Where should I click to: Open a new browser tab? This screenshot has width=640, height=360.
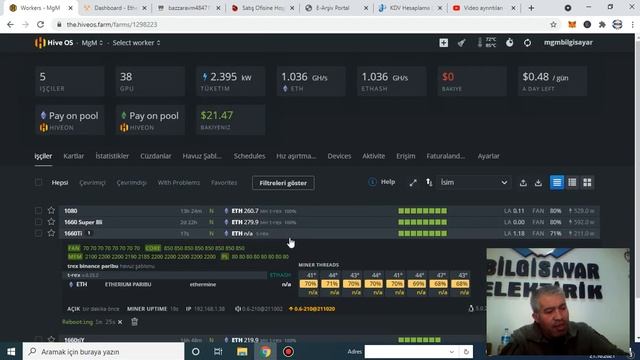point(531,8)
